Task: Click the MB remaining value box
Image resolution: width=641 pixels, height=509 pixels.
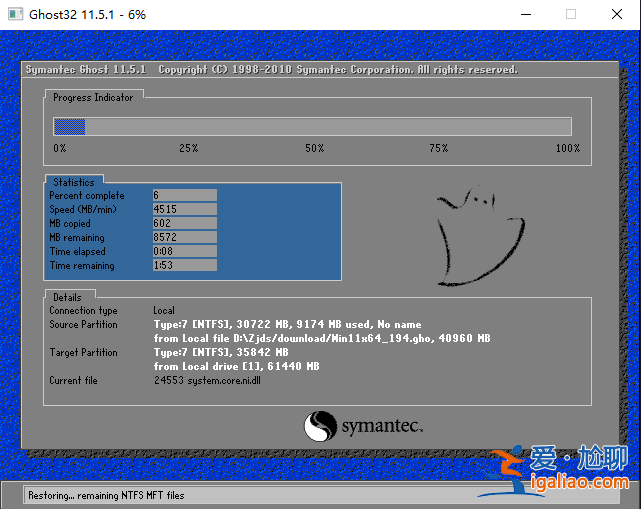Action: tap(184, 238)
